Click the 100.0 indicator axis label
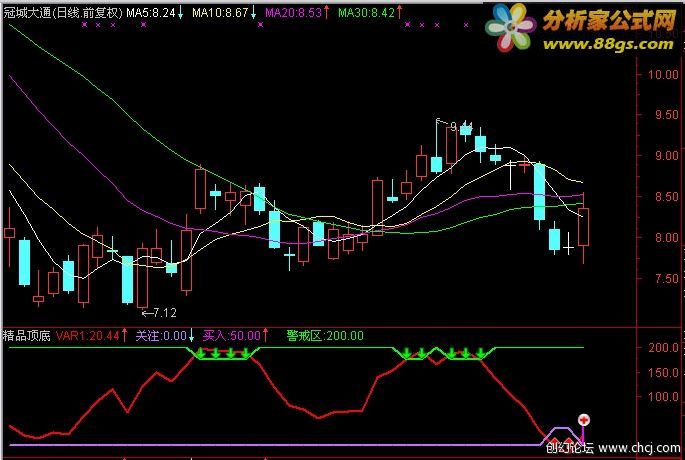685x460 pixels. point(664,397)
